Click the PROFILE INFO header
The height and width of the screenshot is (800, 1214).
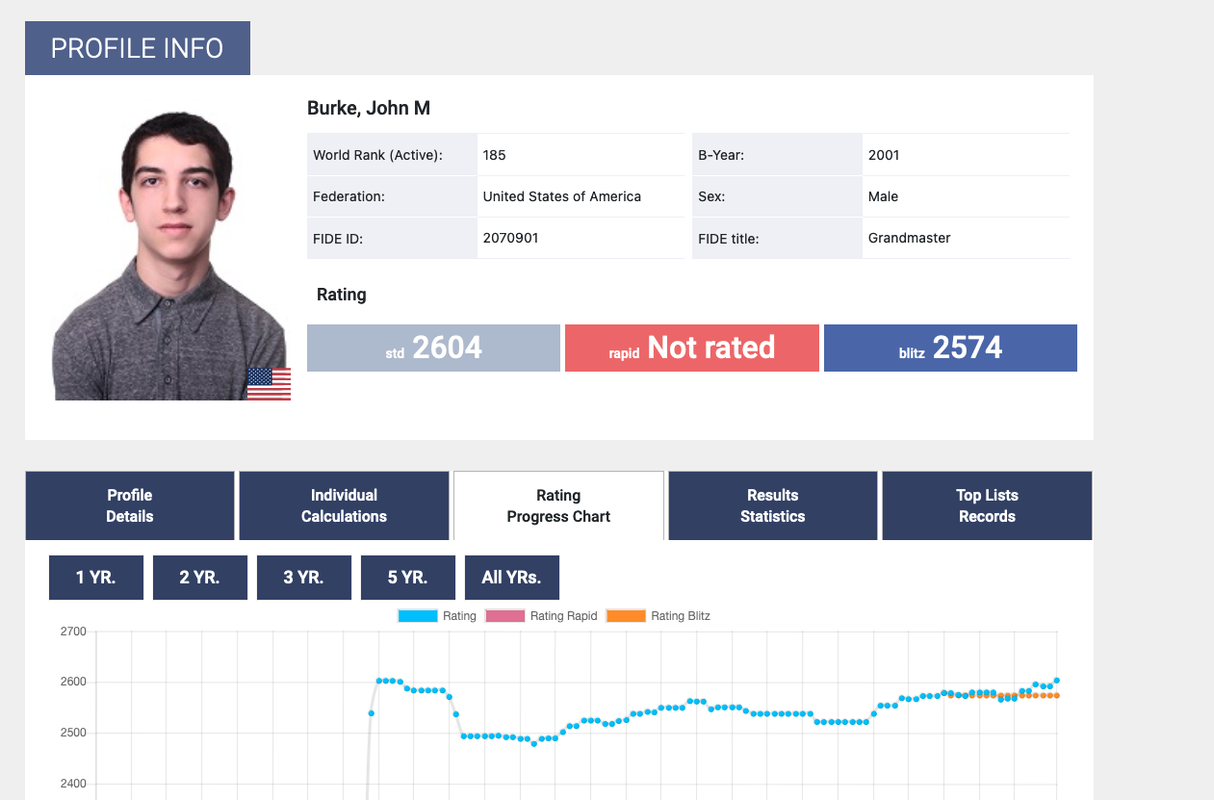(x=137, y=48)
